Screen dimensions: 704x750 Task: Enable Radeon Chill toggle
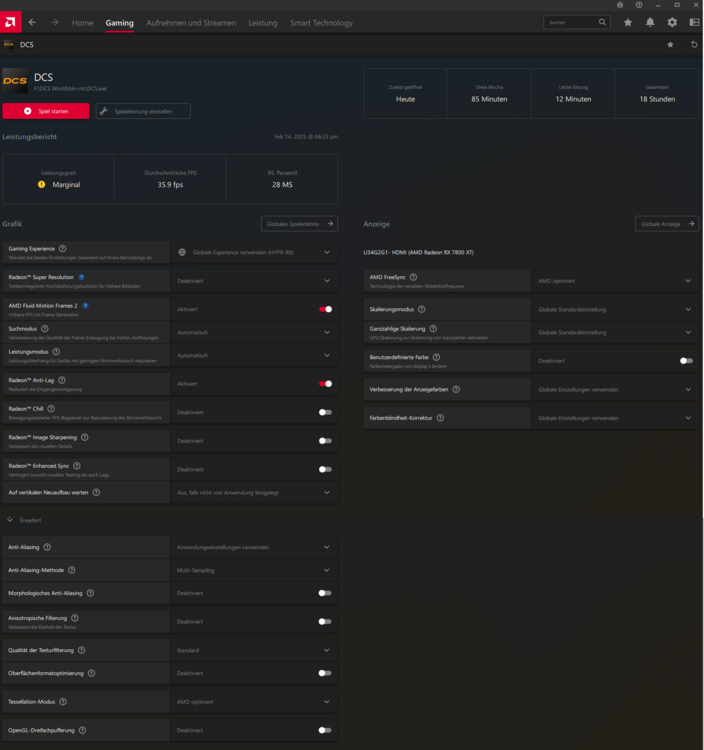pos(325,412)
